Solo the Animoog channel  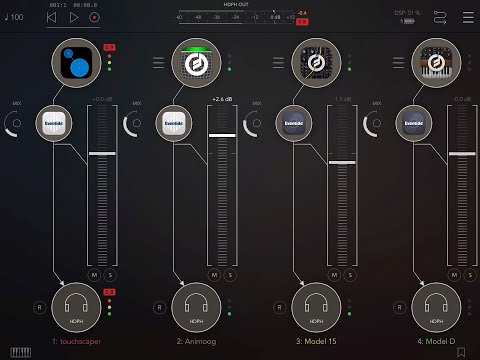[x=230, y=275]
